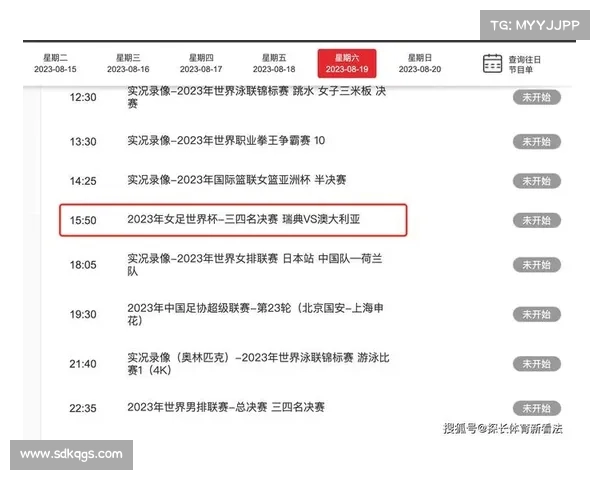Open the program 实况录像-2023年世界泳联锦标赛 跳水 女子三米板

257,97
